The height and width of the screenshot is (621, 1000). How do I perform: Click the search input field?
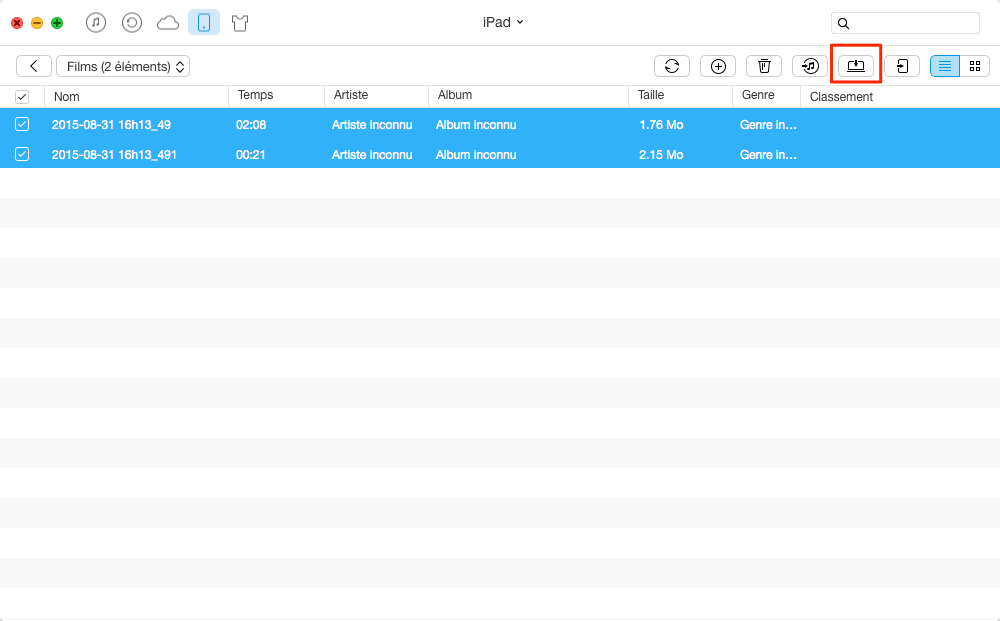pyautogui.click(x=905, y=23)
